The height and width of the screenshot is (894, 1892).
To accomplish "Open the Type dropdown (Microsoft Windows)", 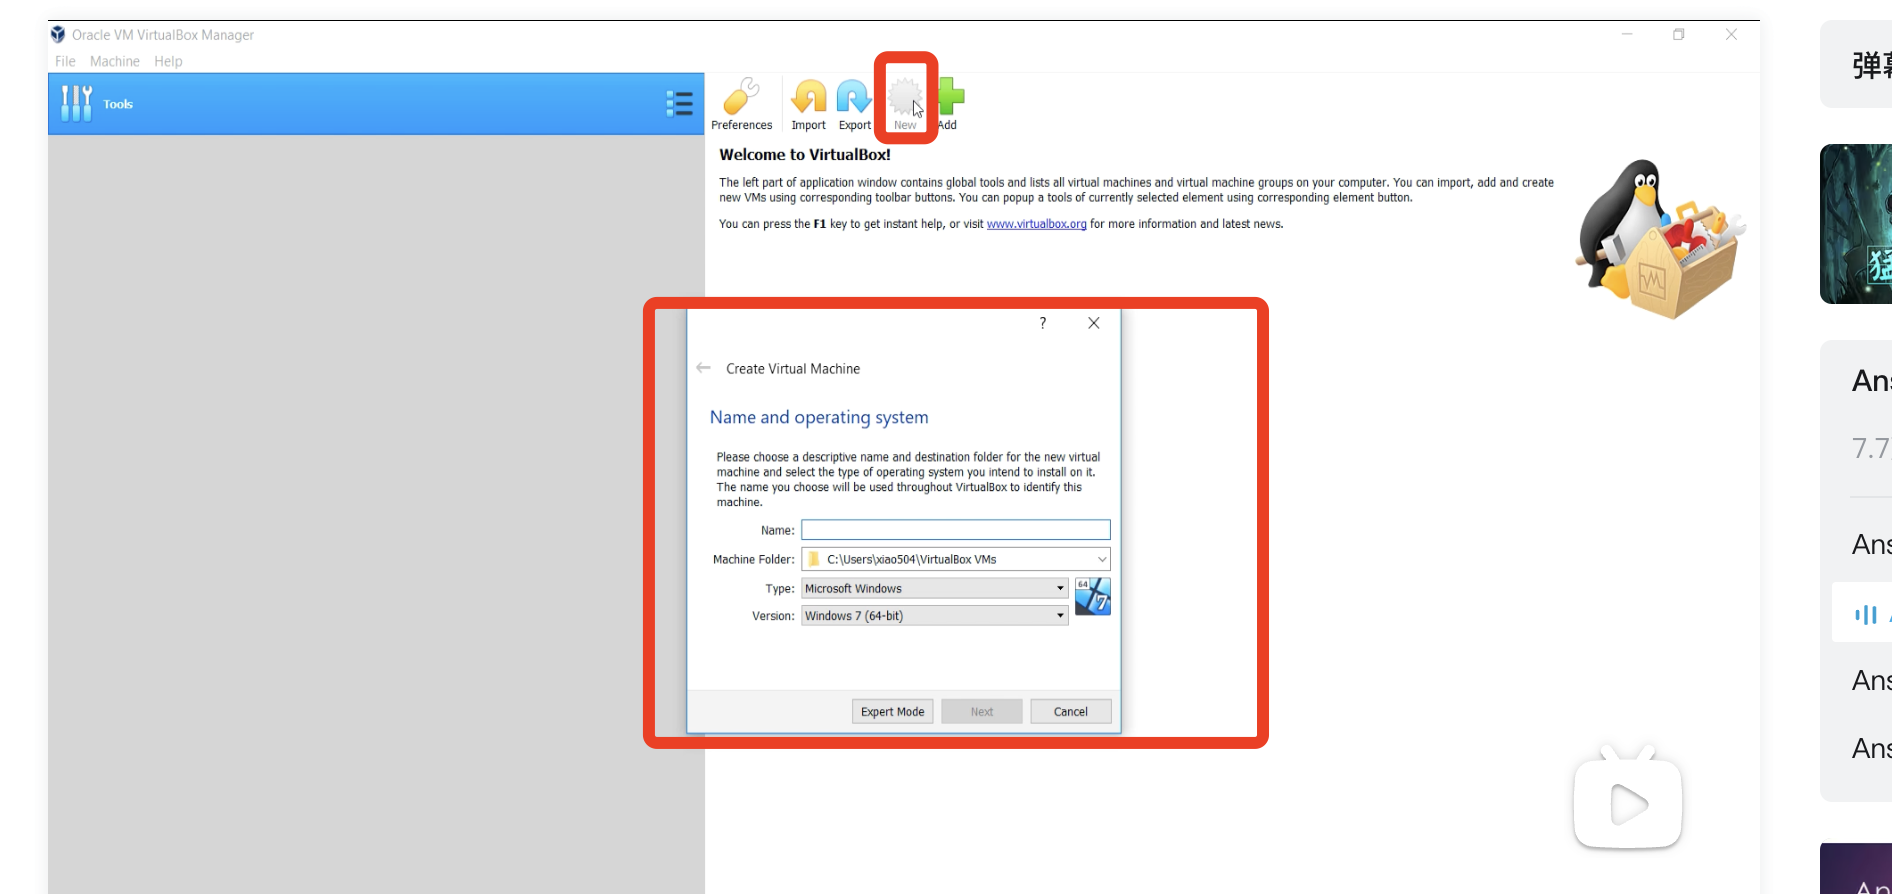I will coord(934,588).
